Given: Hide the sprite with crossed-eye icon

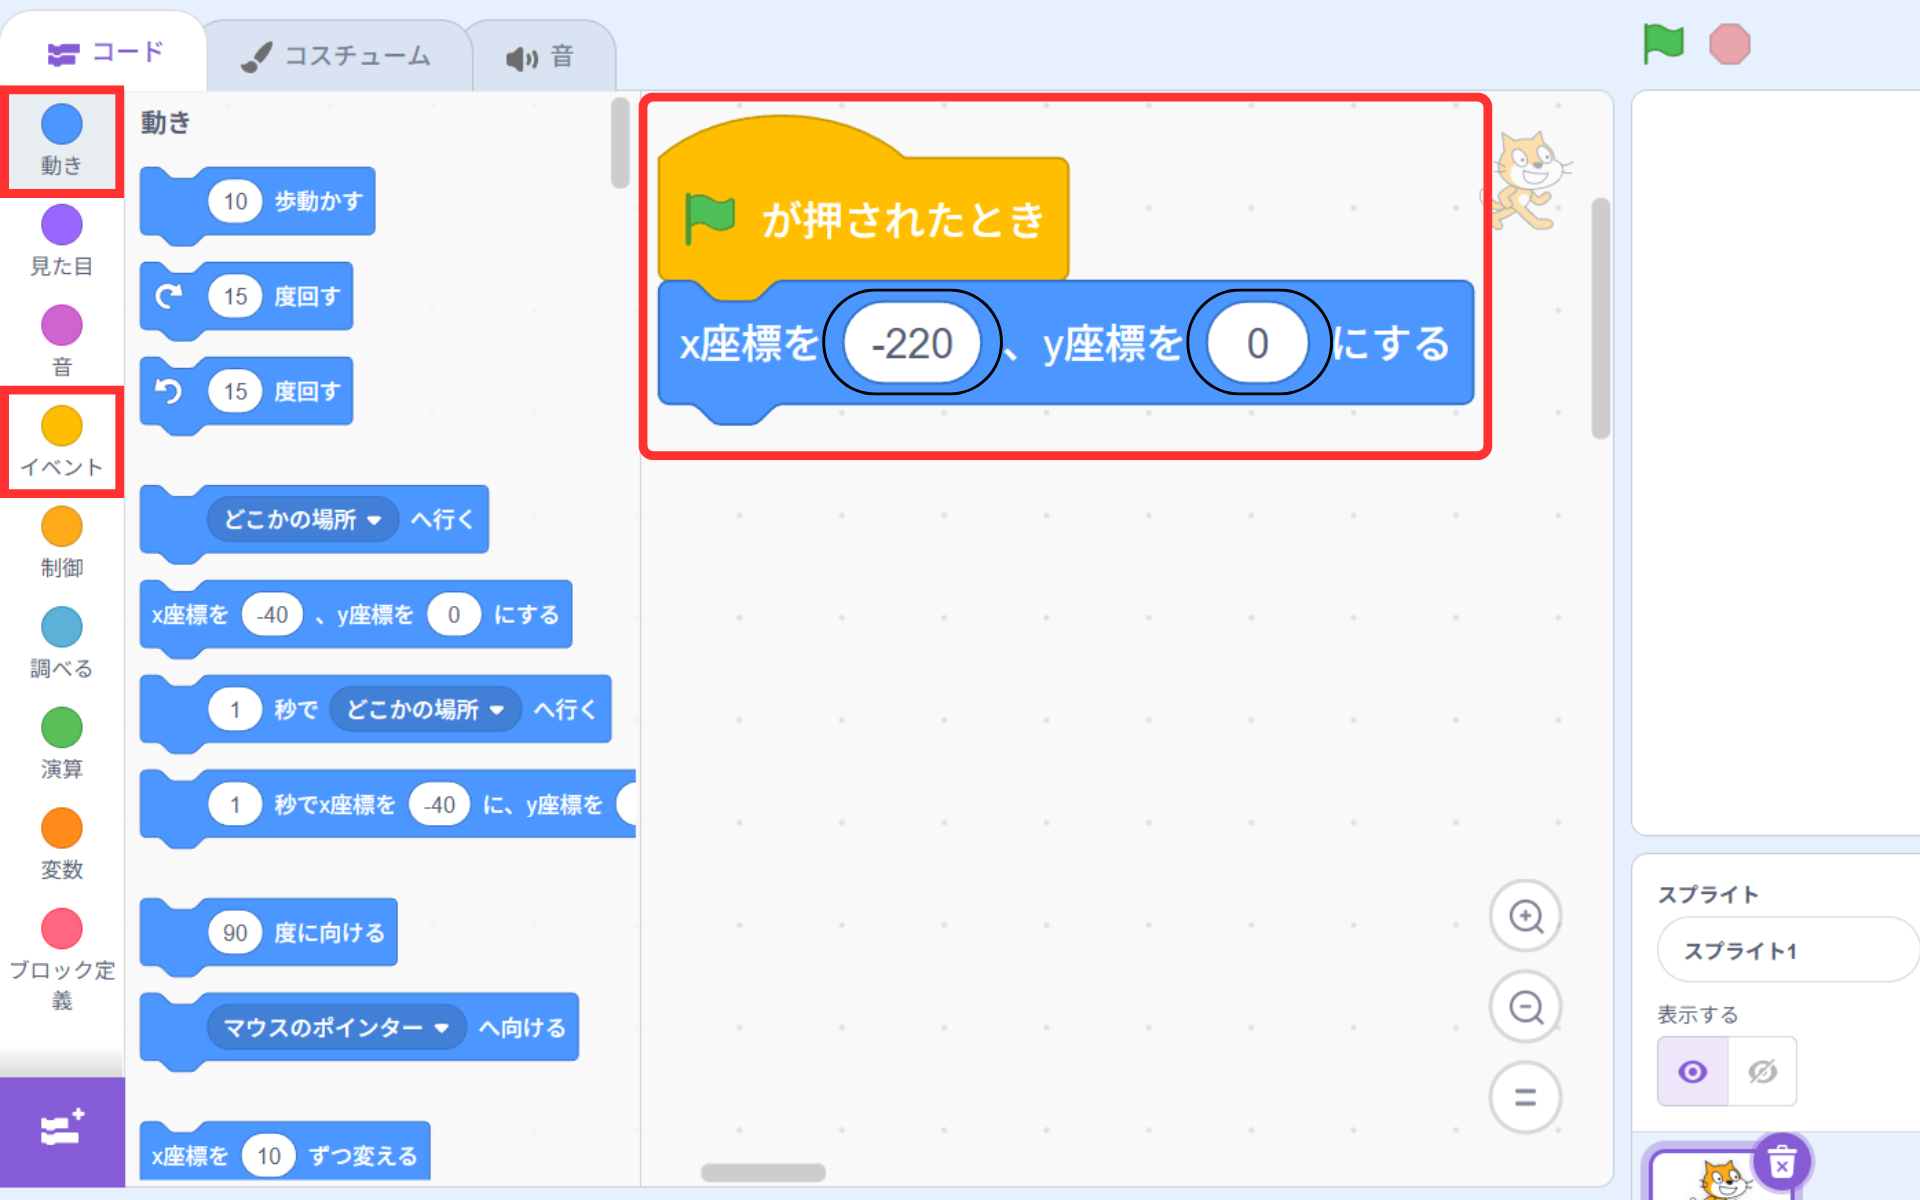Looking at the screenshot, I should 1762,1072.
